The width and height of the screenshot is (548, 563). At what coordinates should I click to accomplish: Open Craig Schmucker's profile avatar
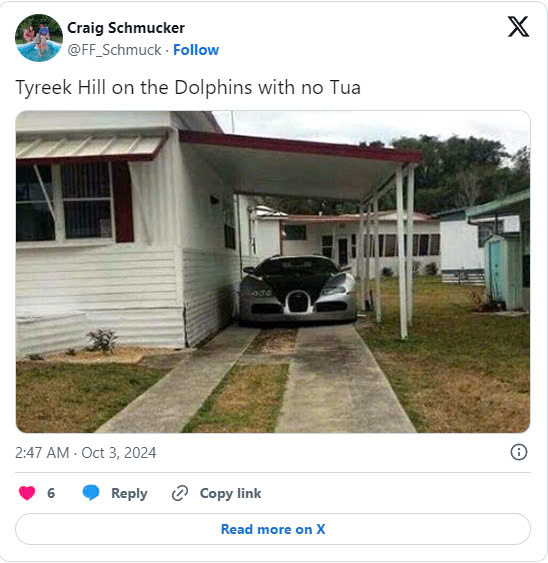tap(39, 38)
